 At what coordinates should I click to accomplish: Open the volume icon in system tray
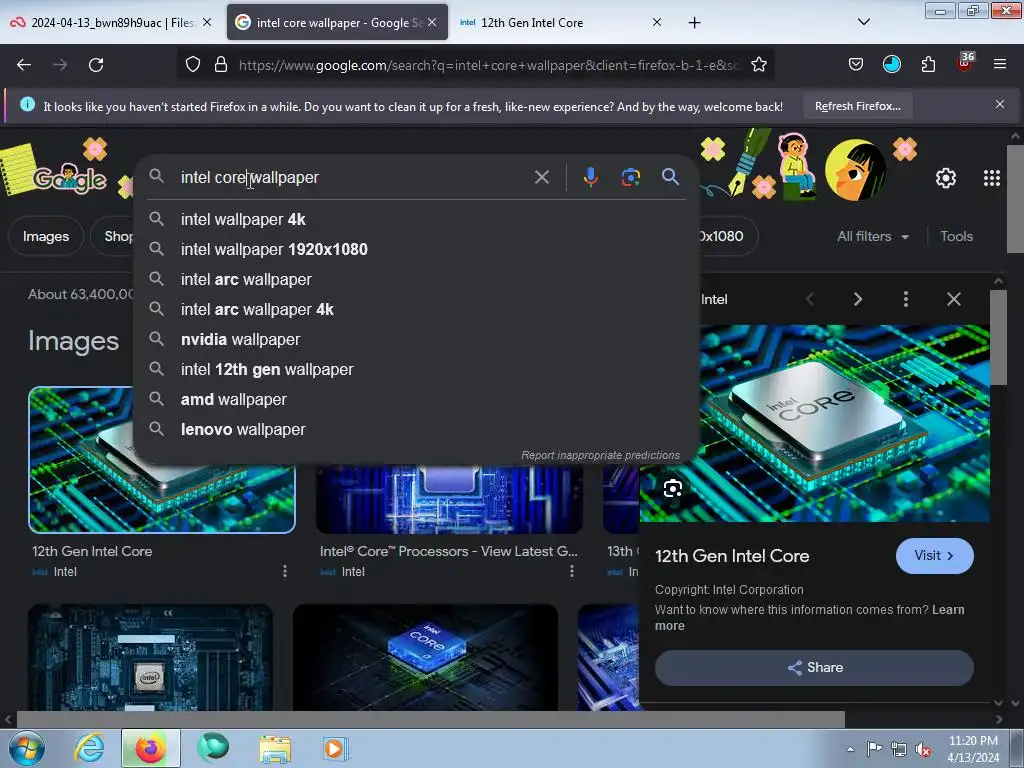923,750
